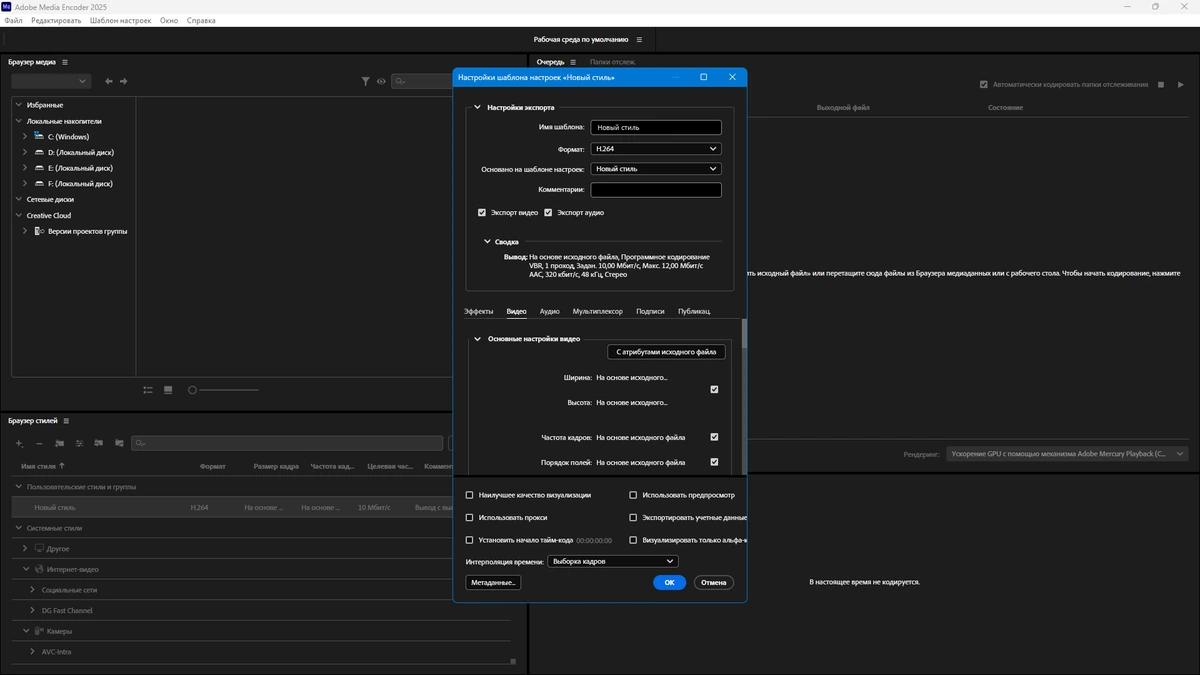
Task: Open the Media Browser path dropdown
Action: pos(51,81)
